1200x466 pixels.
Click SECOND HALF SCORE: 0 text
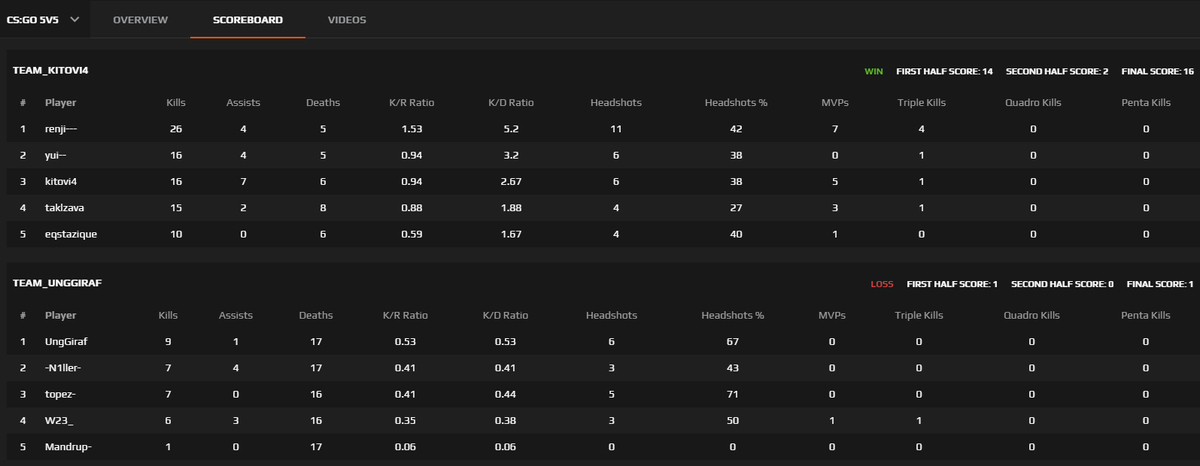pos(1062,284)
